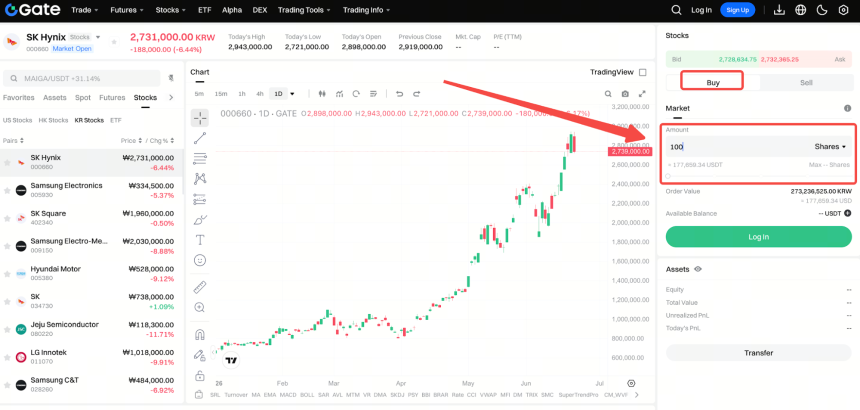Select the MACD indicator

point(288,395)
